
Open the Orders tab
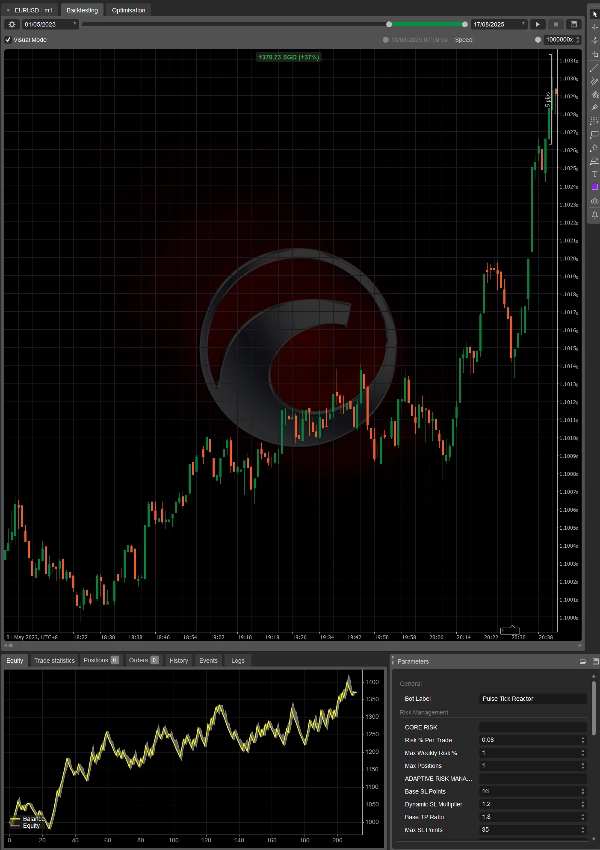144,660
